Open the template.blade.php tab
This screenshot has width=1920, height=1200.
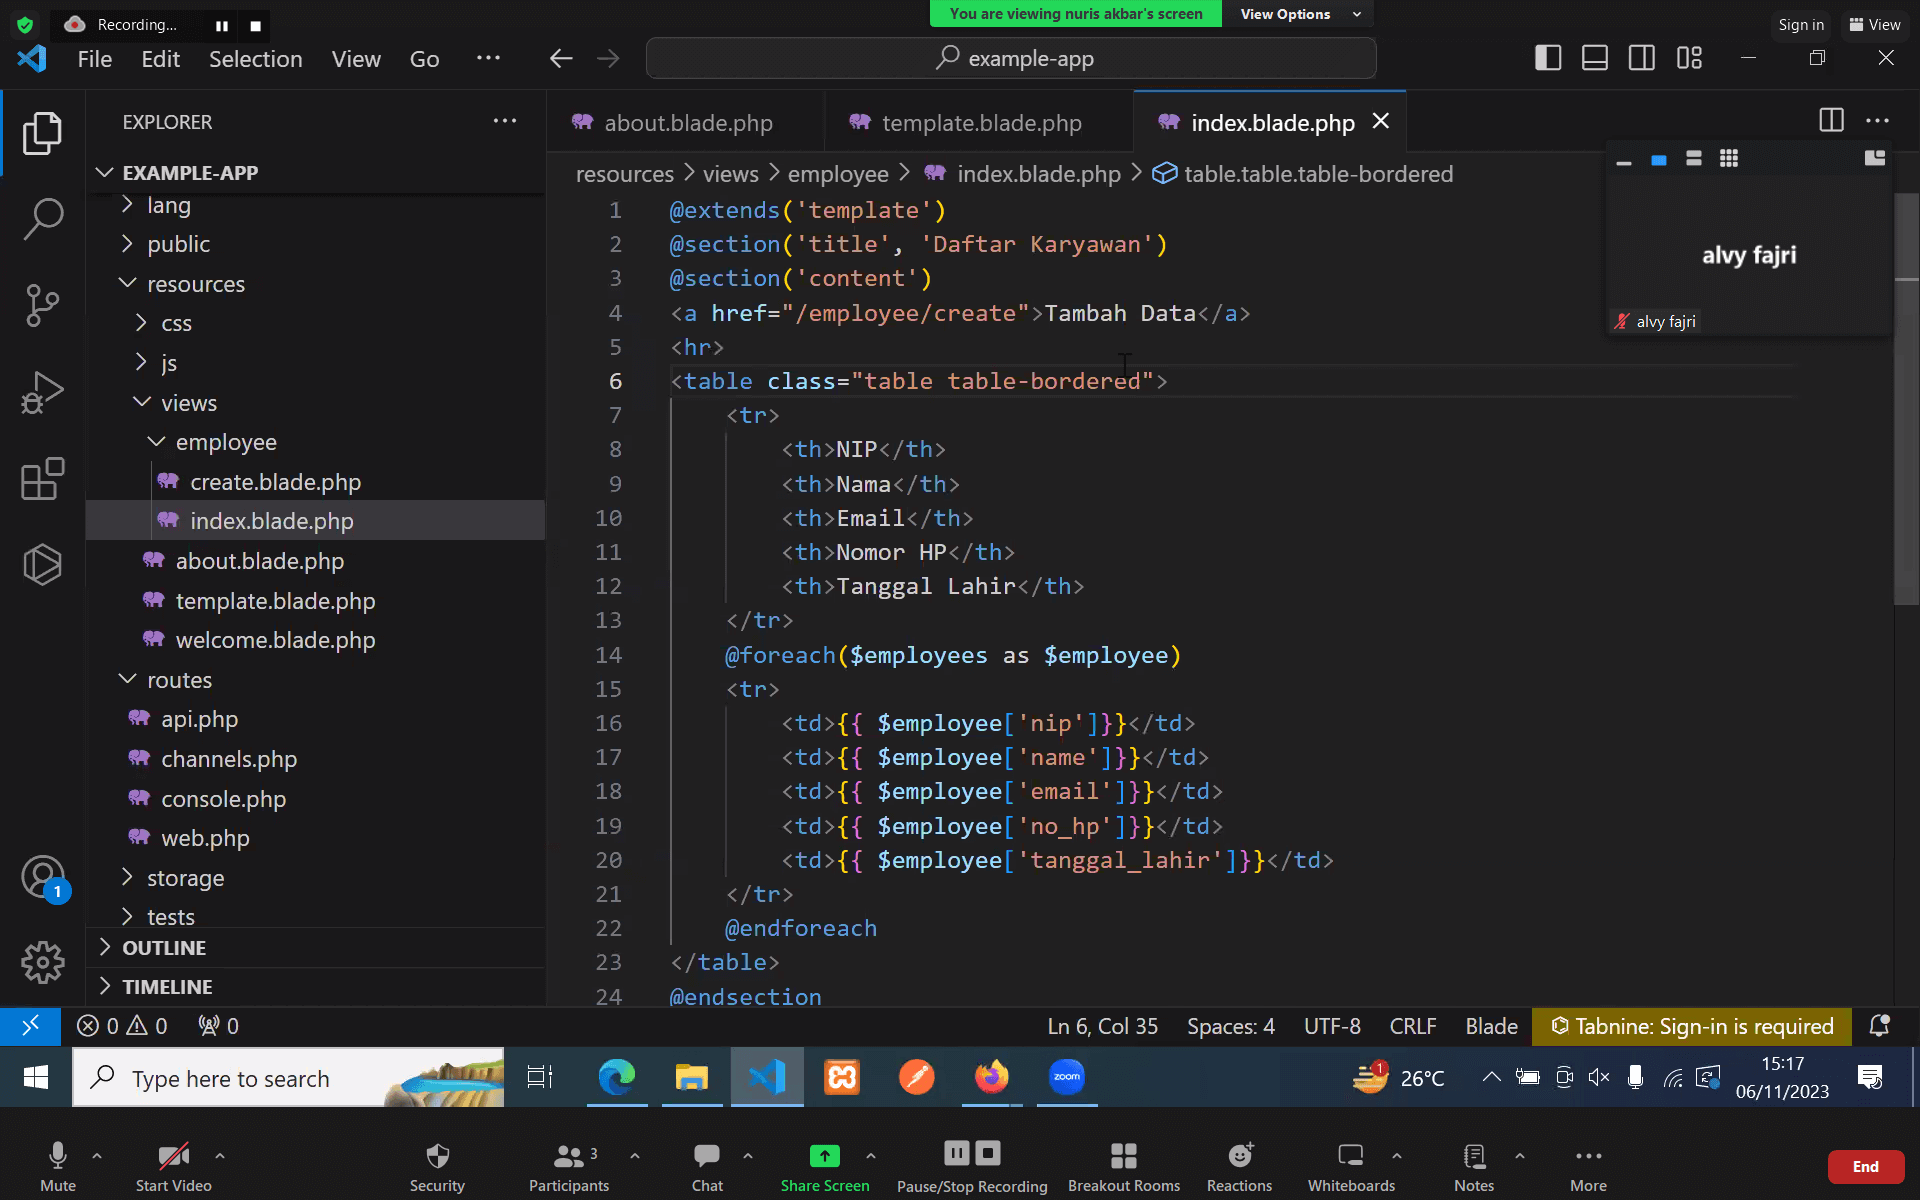(983, 123)
